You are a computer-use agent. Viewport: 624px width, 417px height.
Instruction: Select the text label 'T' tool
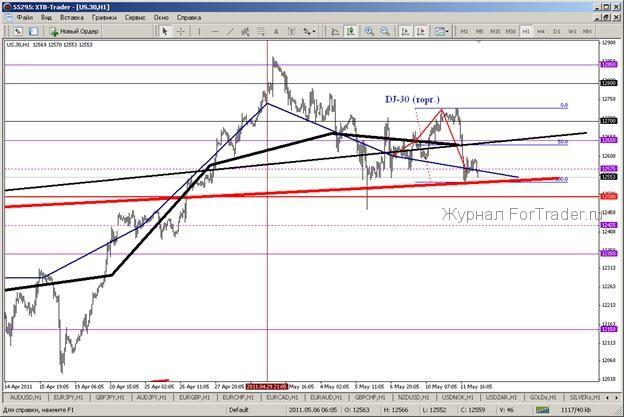click(x=291, y=31)
